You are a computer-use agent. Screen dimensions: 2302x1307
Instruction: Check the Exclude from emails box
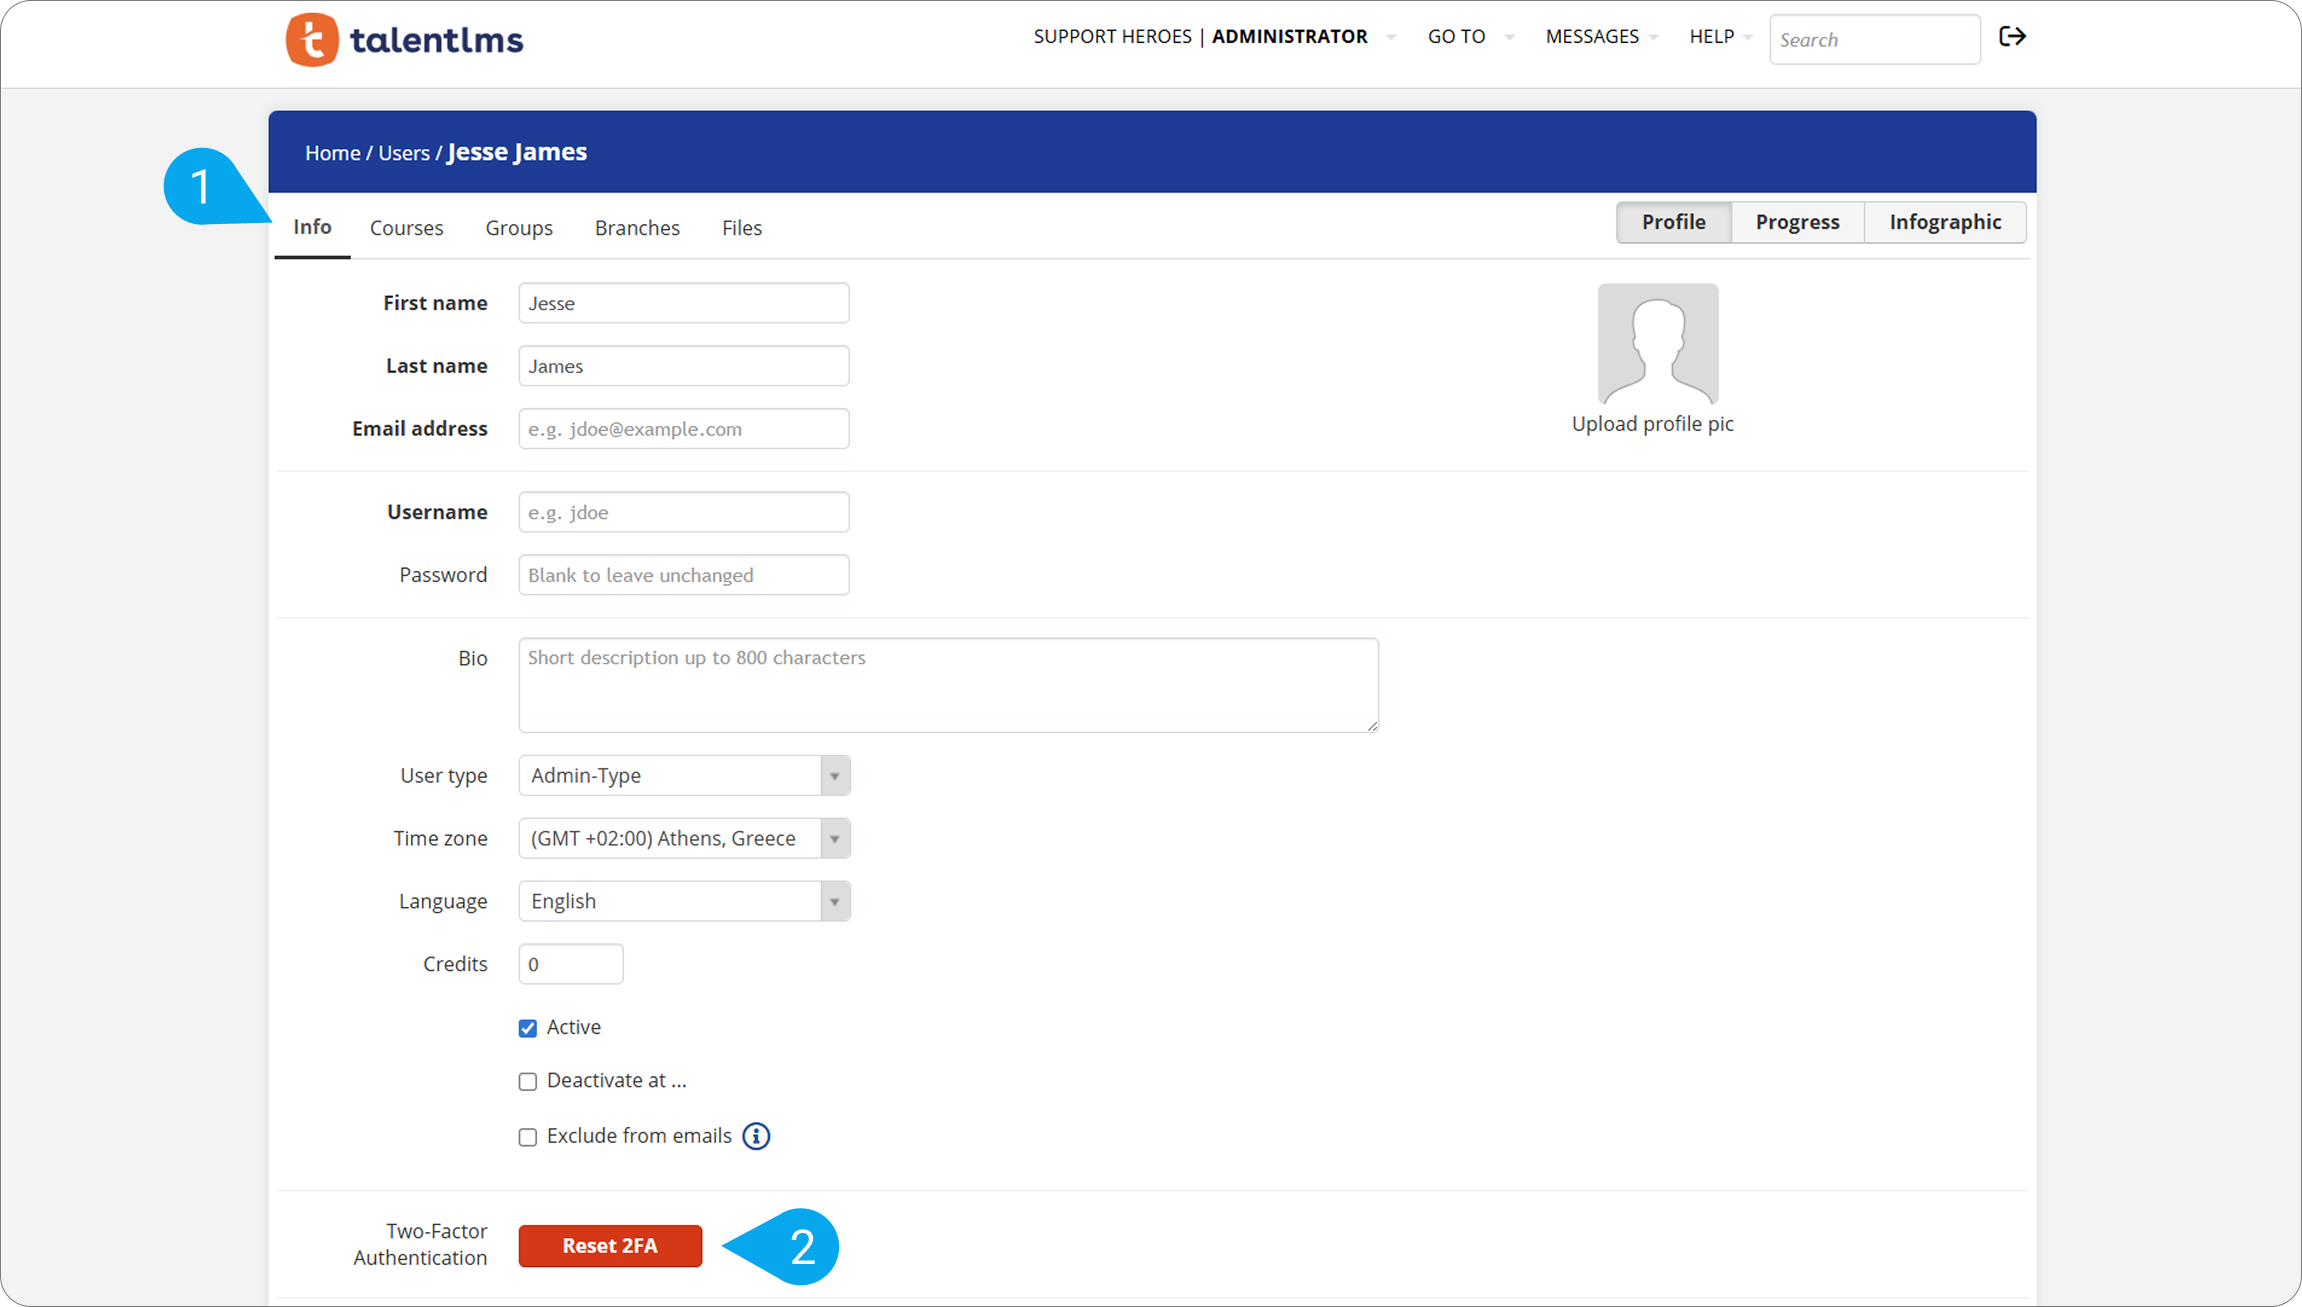pos(528,1137)
